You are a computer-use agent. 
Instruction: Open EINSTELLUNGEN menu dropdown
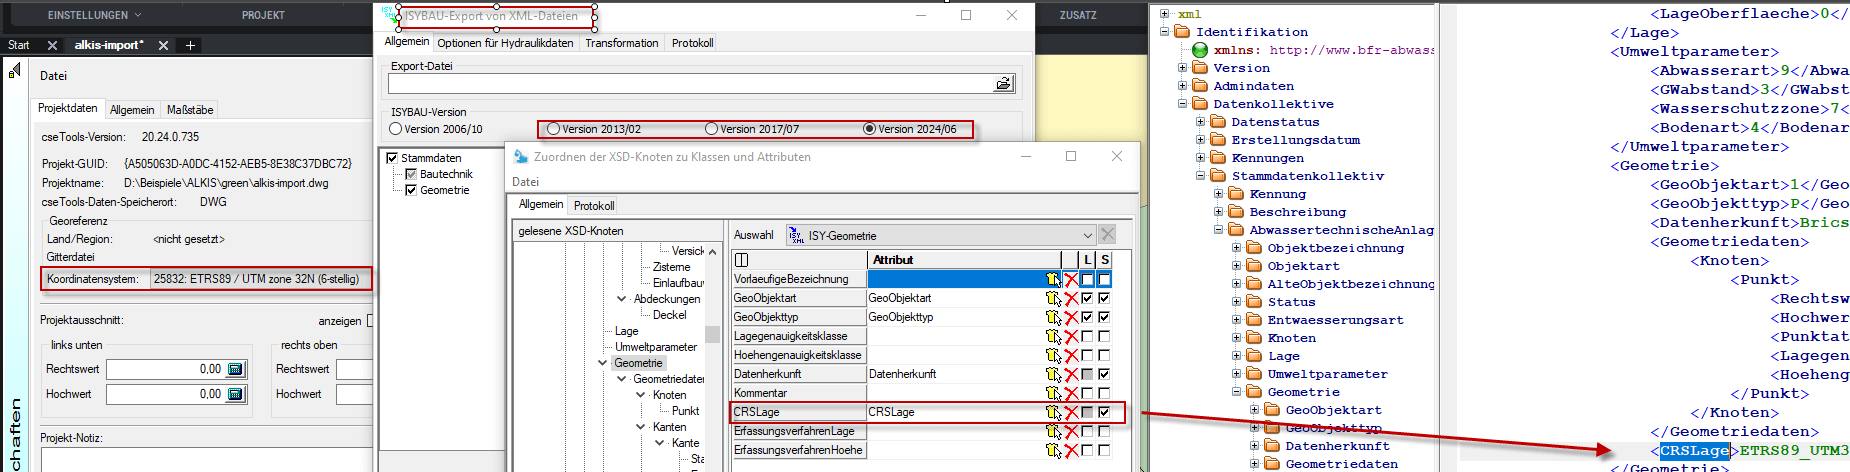pos(95,15)
